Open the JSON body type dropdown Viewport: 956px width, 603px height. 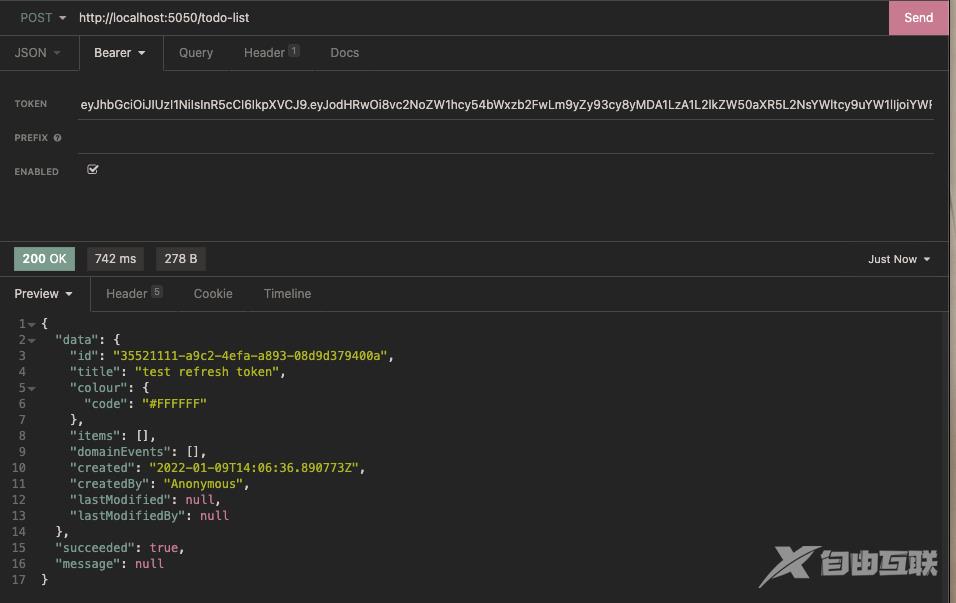click(37, 53)
